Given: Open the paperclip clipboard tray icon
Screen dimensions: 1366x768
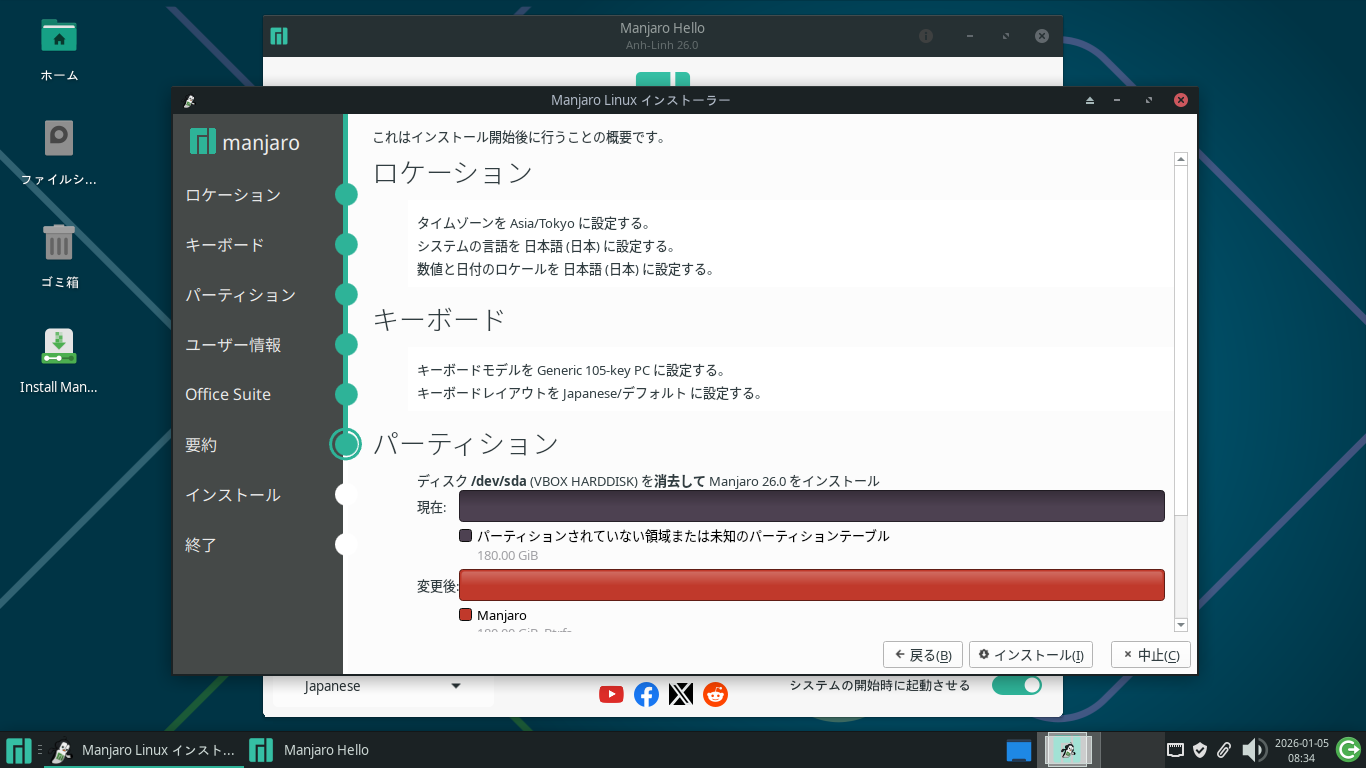Looking at the screenshot, I should click(1223, 750).
